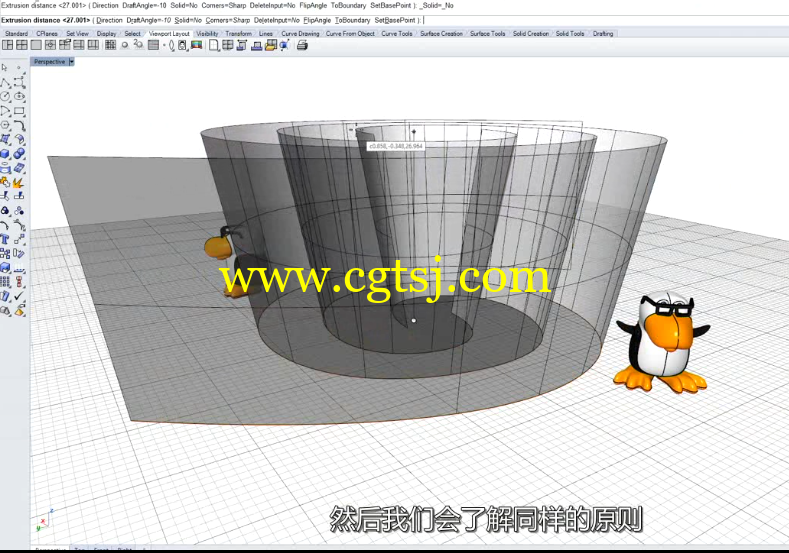Click the Explode tool icon
Viewport: 789px width, 553px height.
[19, 183]
